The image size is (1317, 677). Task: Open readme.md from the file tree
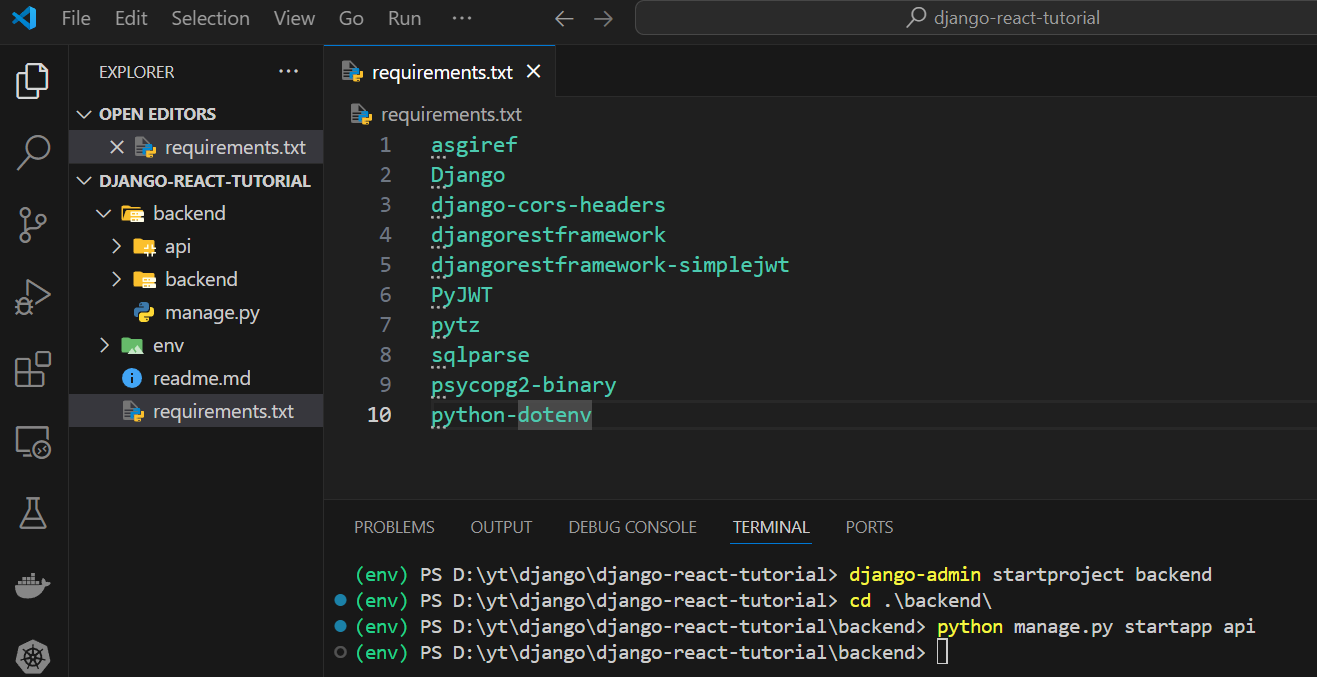coord(202,379)
